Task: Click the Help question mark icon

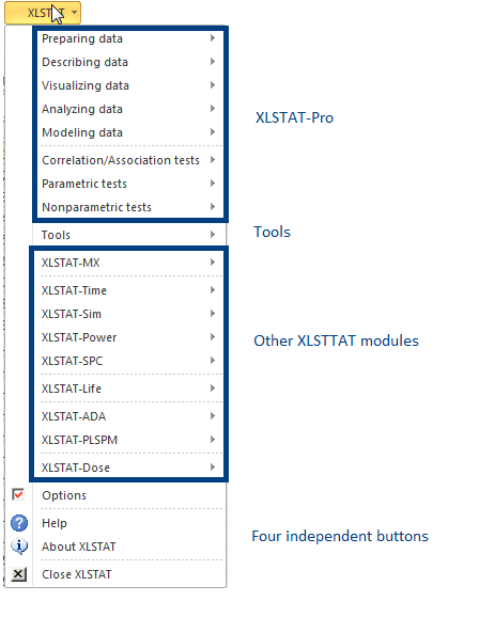Action: pos(19,523)
